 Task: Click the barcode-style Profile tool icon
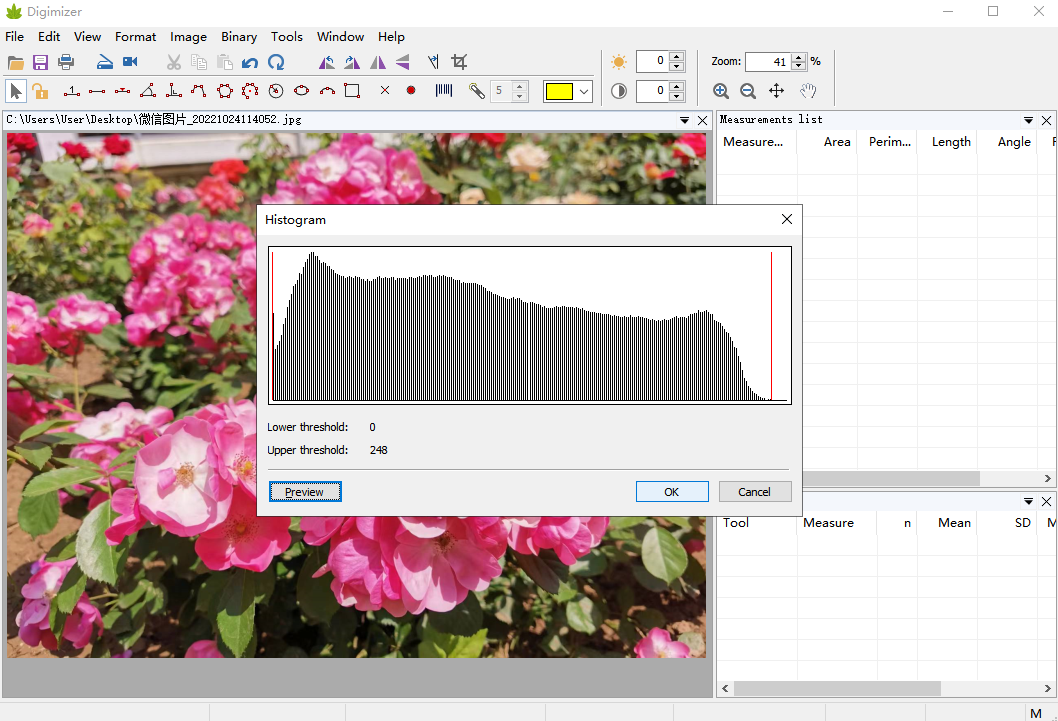[x=444, y=90]
